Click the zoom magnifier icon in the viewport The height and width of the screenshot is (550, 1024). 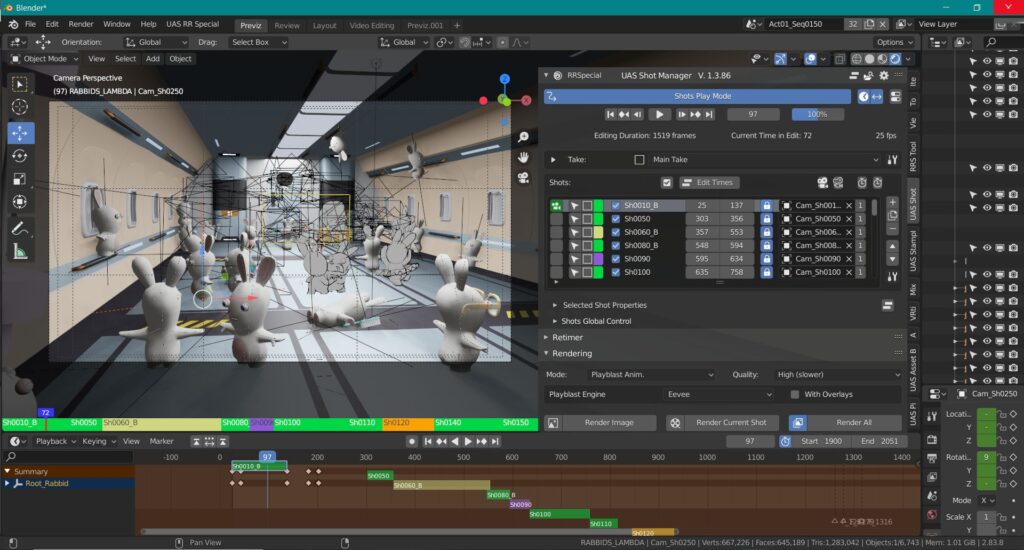pyautogui.click(x=523, y=137)
